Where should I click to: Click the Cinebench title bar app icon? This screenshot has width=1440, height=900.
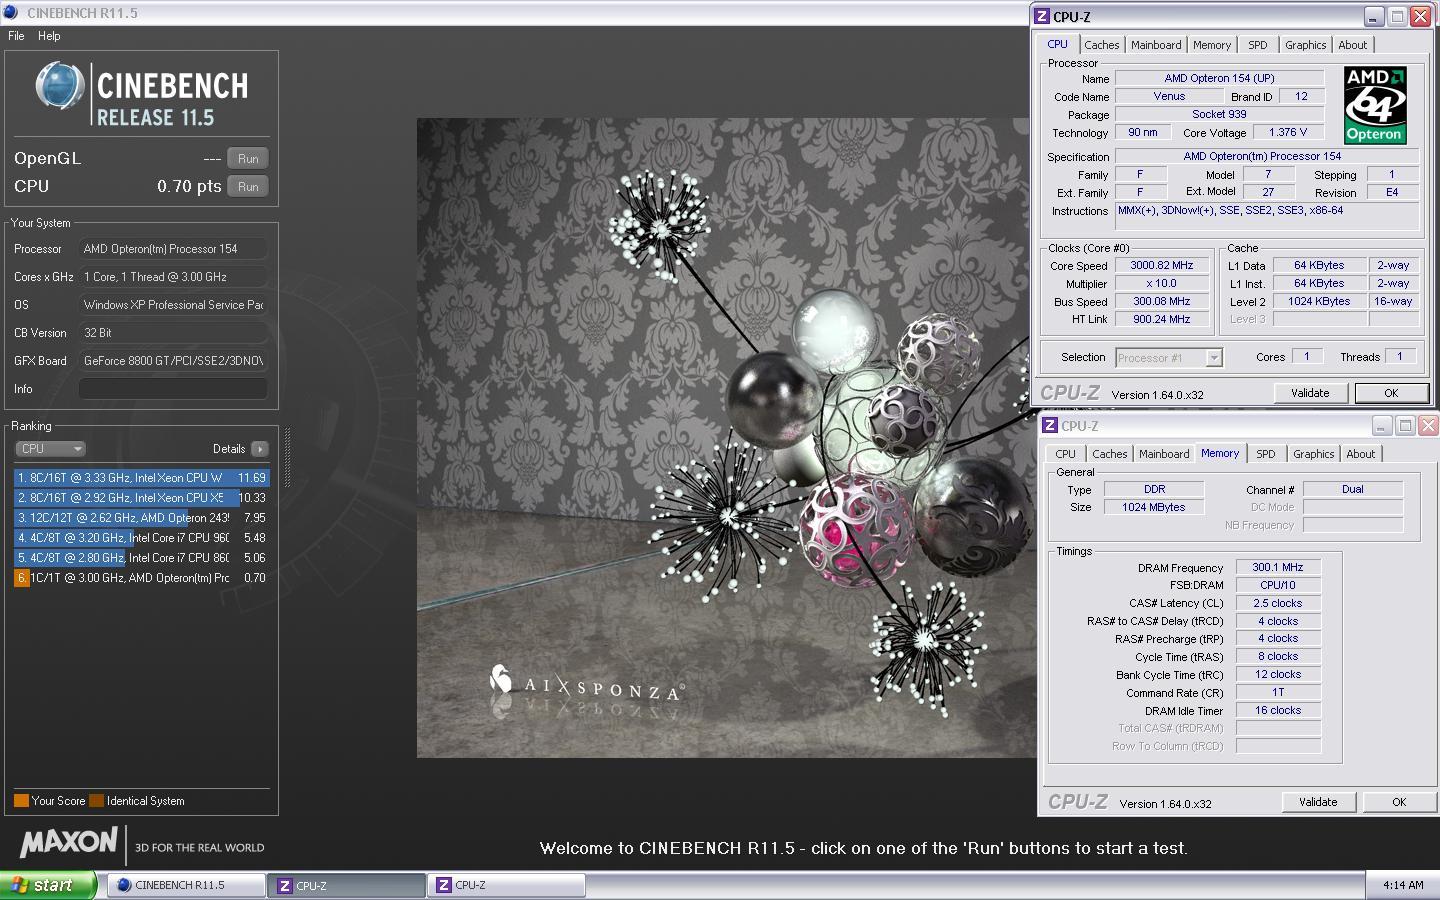pyautogui.click(x=12, y=13)
